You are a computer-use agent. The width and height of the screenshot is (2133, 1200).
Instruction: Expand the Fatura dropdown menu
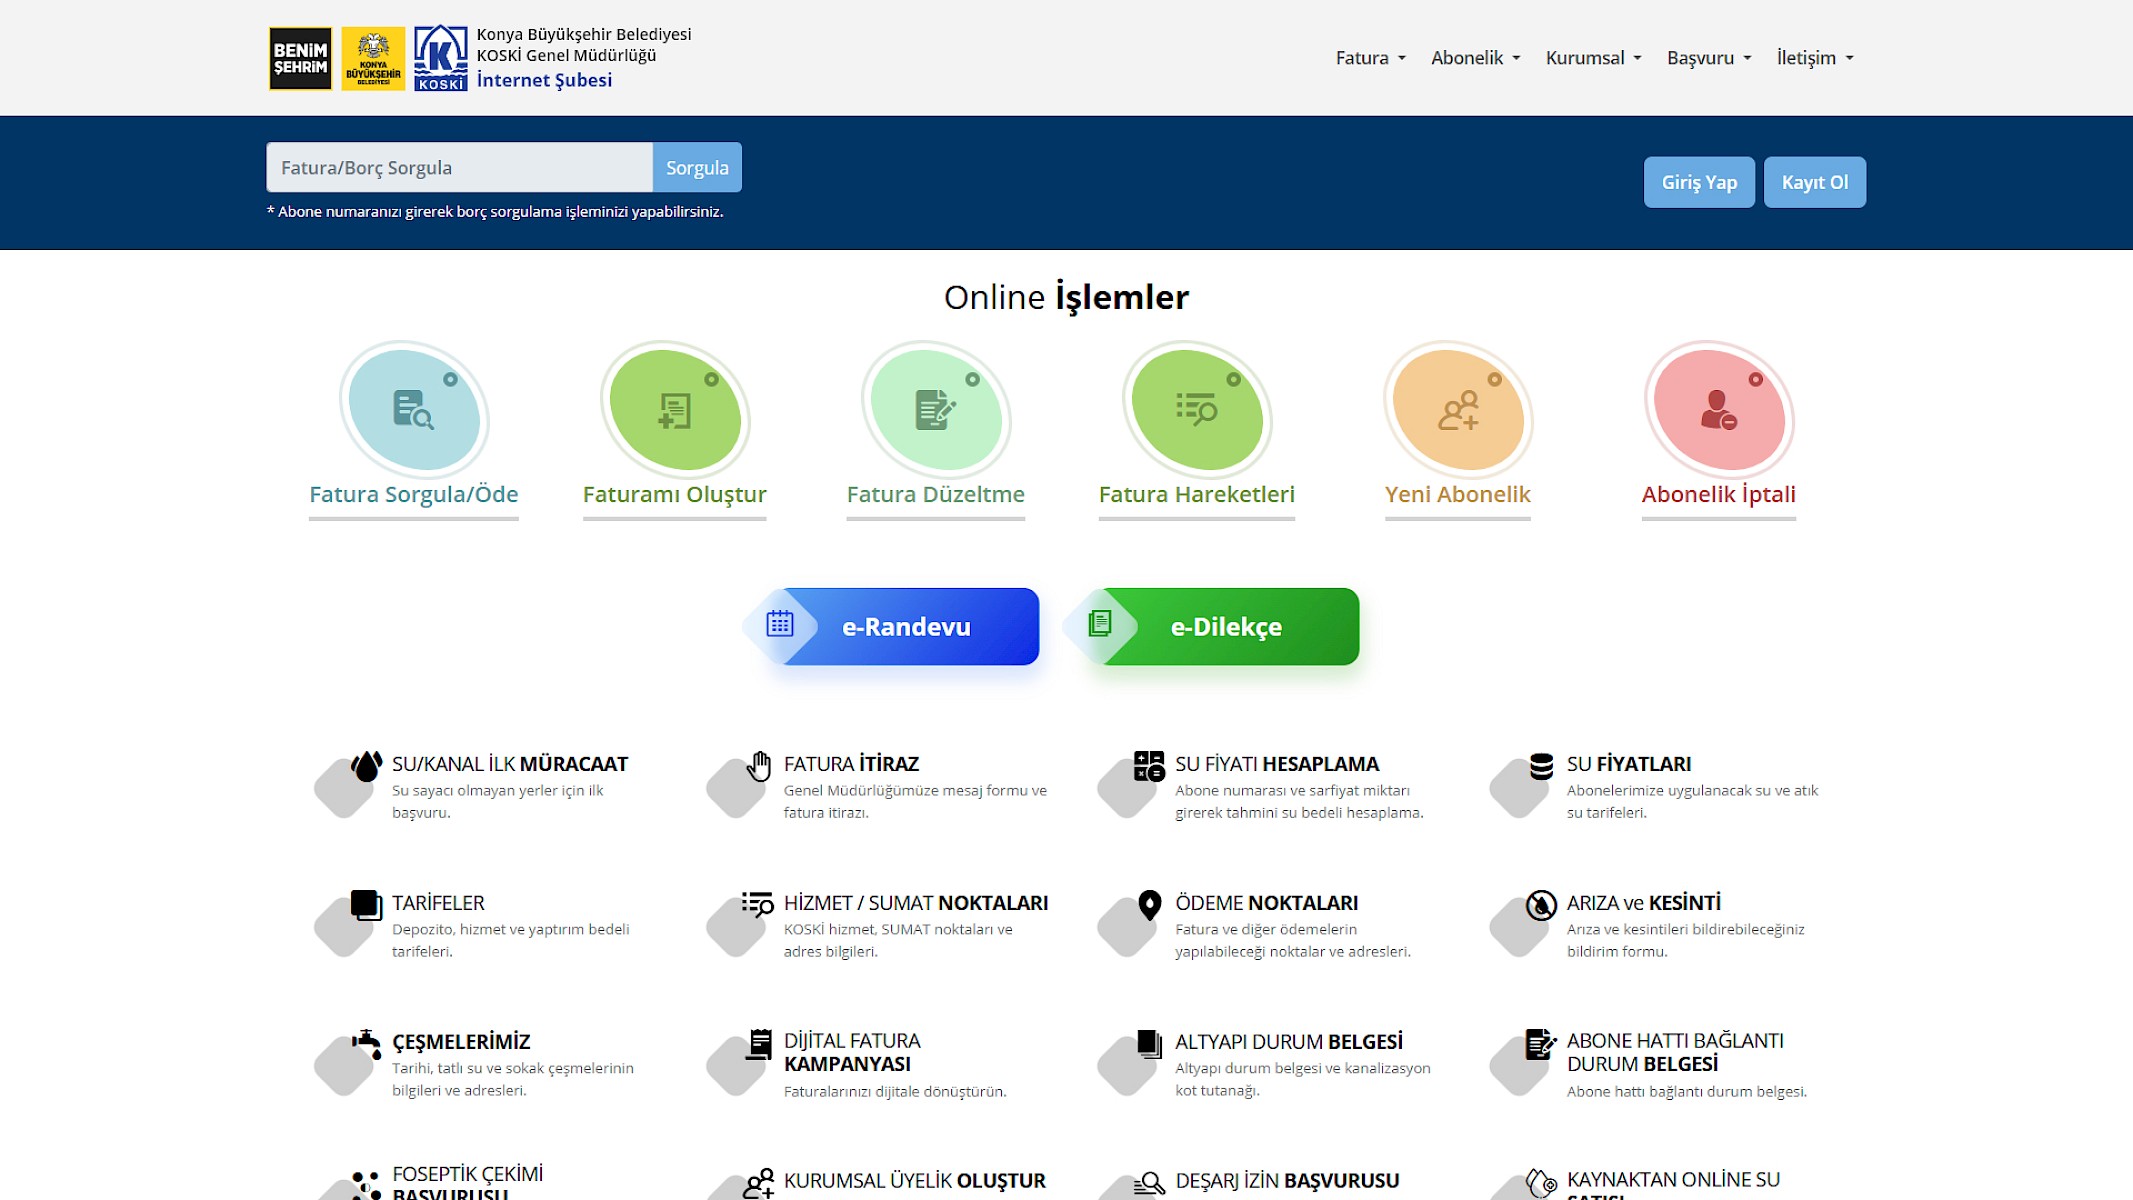(1370, 58)
